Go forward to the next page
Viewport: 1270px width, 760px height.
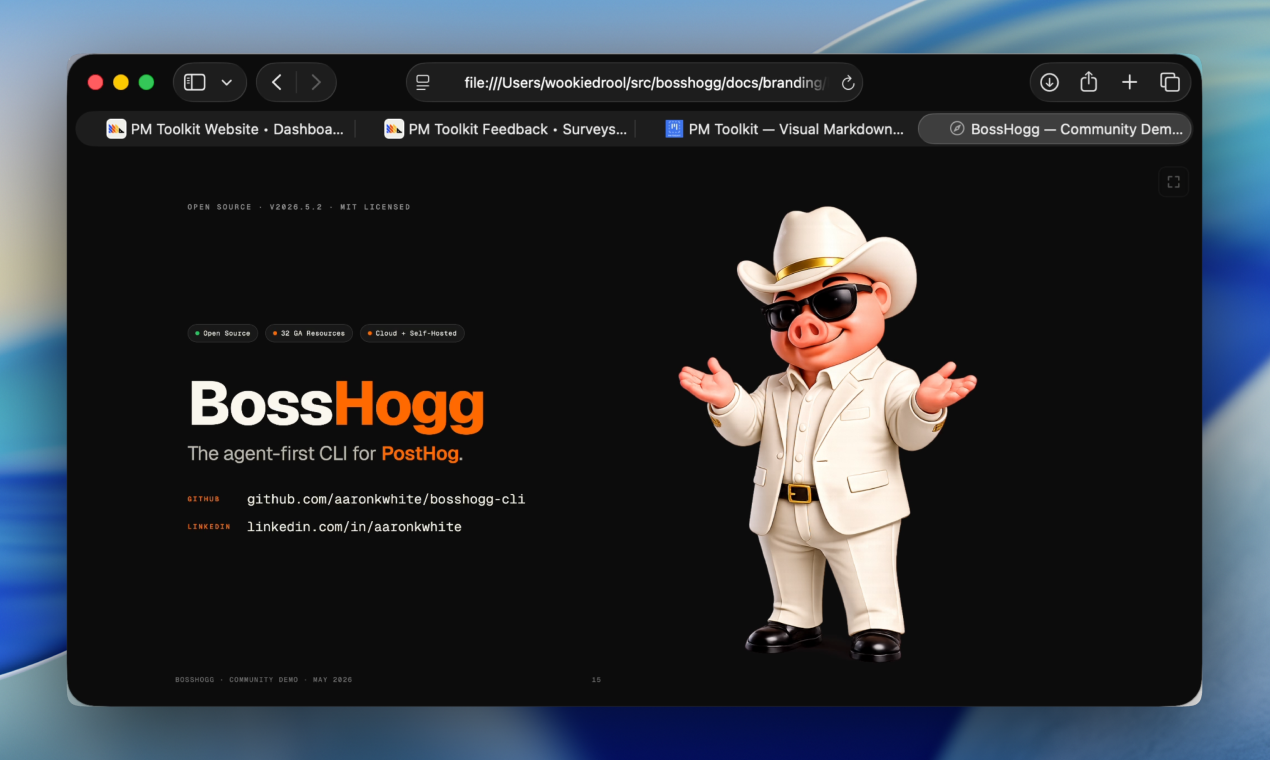(316, 82)
